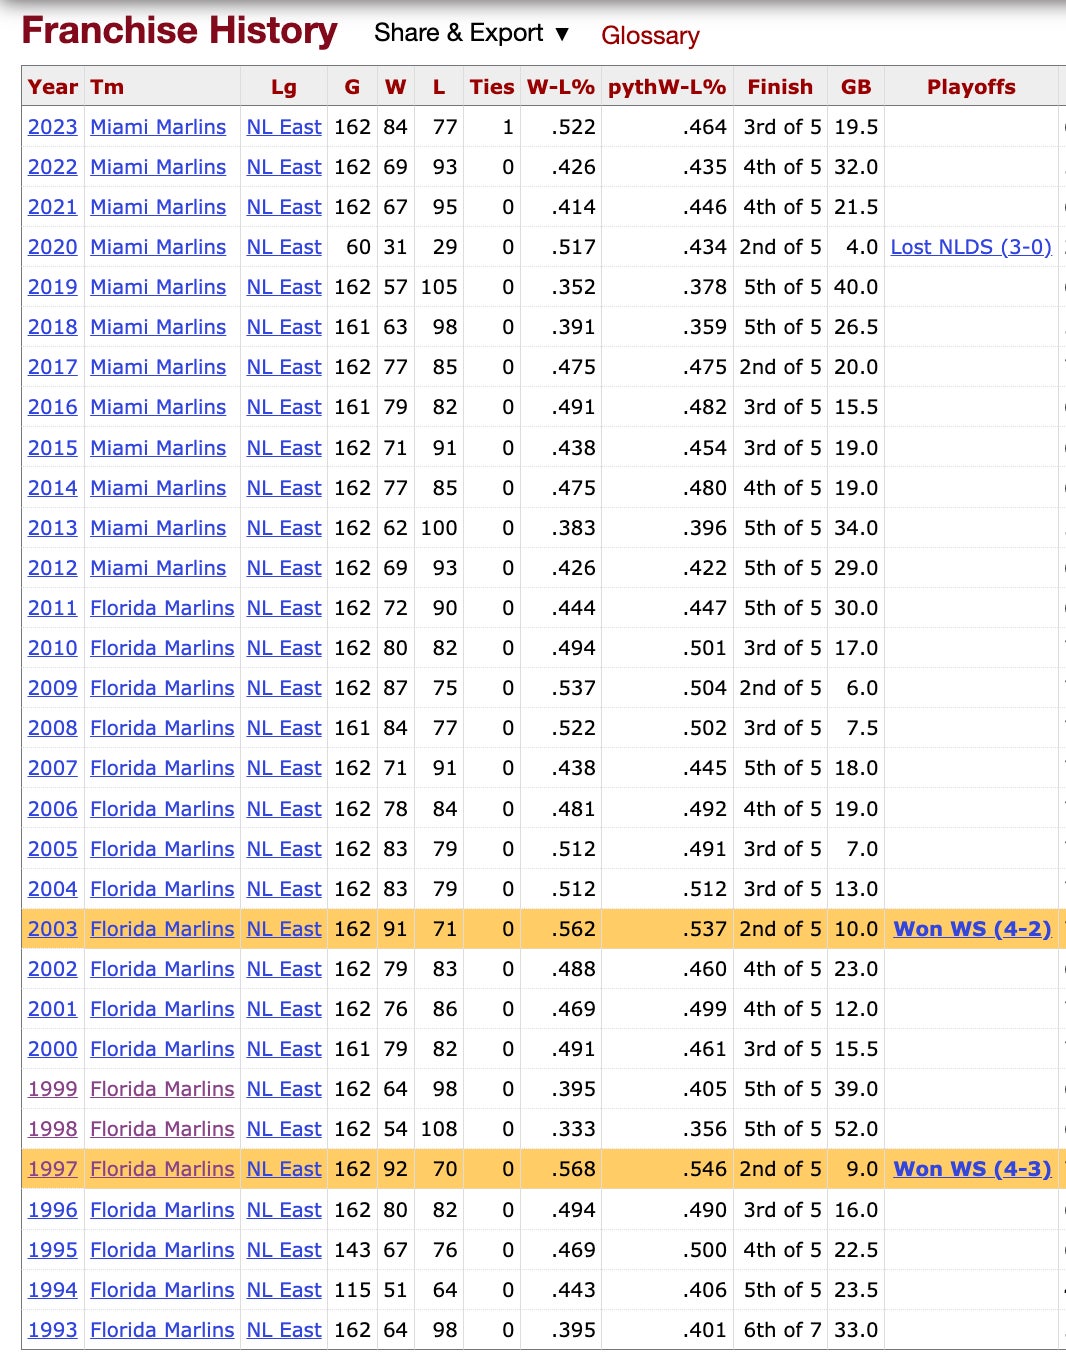Sort table by GB column header
The height and width of the screenshot is (1370, 1066).
coord(856,87)
